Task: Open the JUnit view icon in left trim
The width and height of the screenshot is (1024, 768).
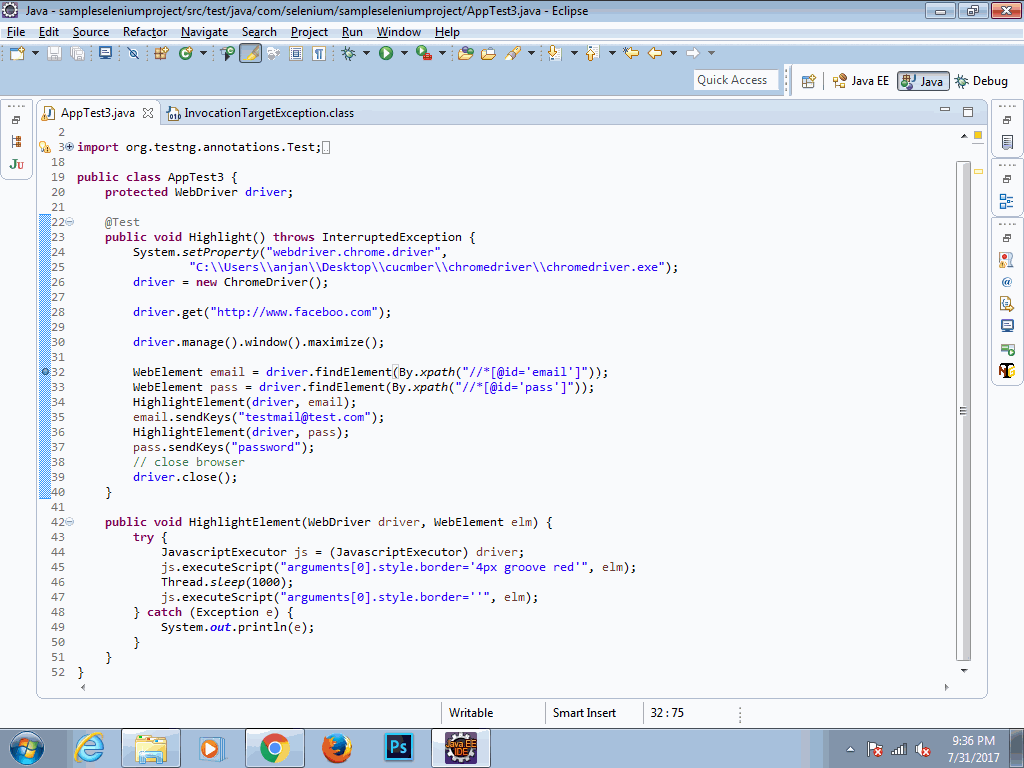Action: [x=17, y=164]
